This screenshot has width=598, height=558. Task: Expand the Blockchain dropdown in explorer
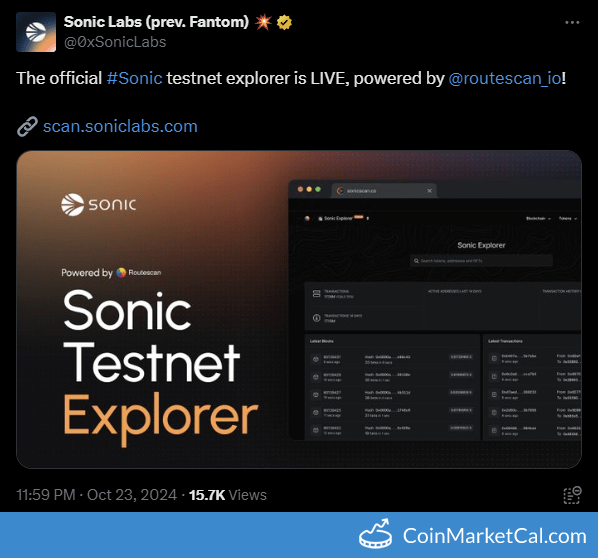pyautogui.click(x=538, y=219)
